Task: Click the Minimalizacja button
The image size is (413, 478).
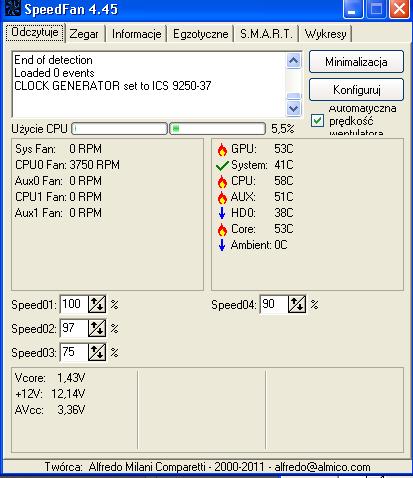Action: (356, 62)
